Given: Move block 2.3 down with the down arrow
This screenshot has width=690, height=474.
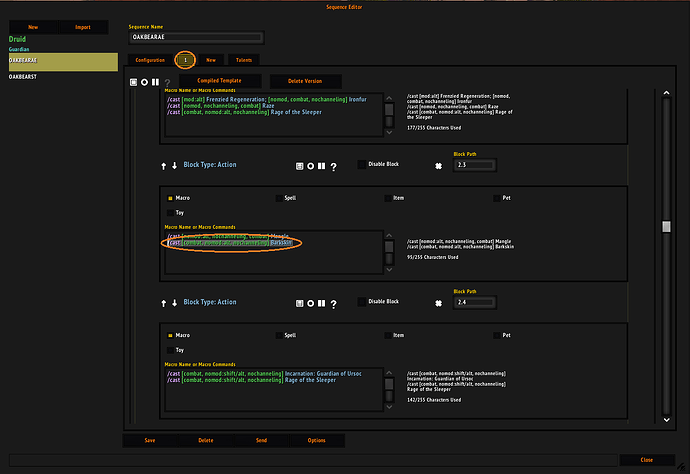Looking at the screenshot, I should click(x=175, y=165).
